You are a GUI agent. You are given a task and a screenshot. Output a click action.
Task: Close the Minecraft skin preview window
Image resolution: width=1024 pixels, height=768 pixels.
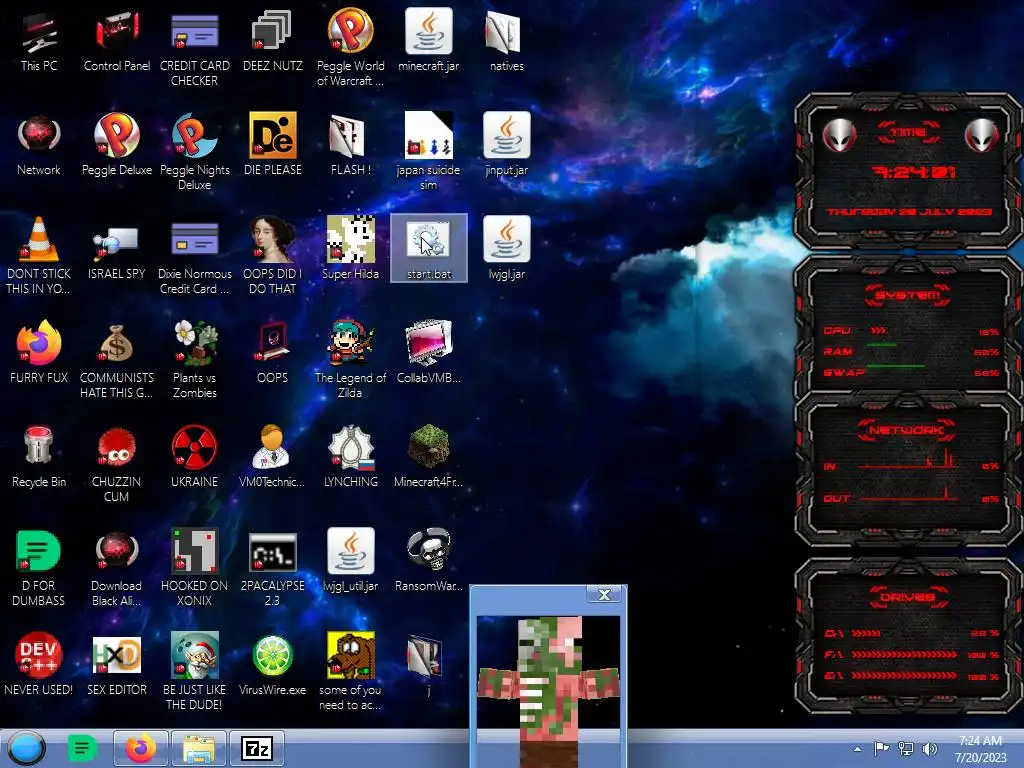(604, 594)
